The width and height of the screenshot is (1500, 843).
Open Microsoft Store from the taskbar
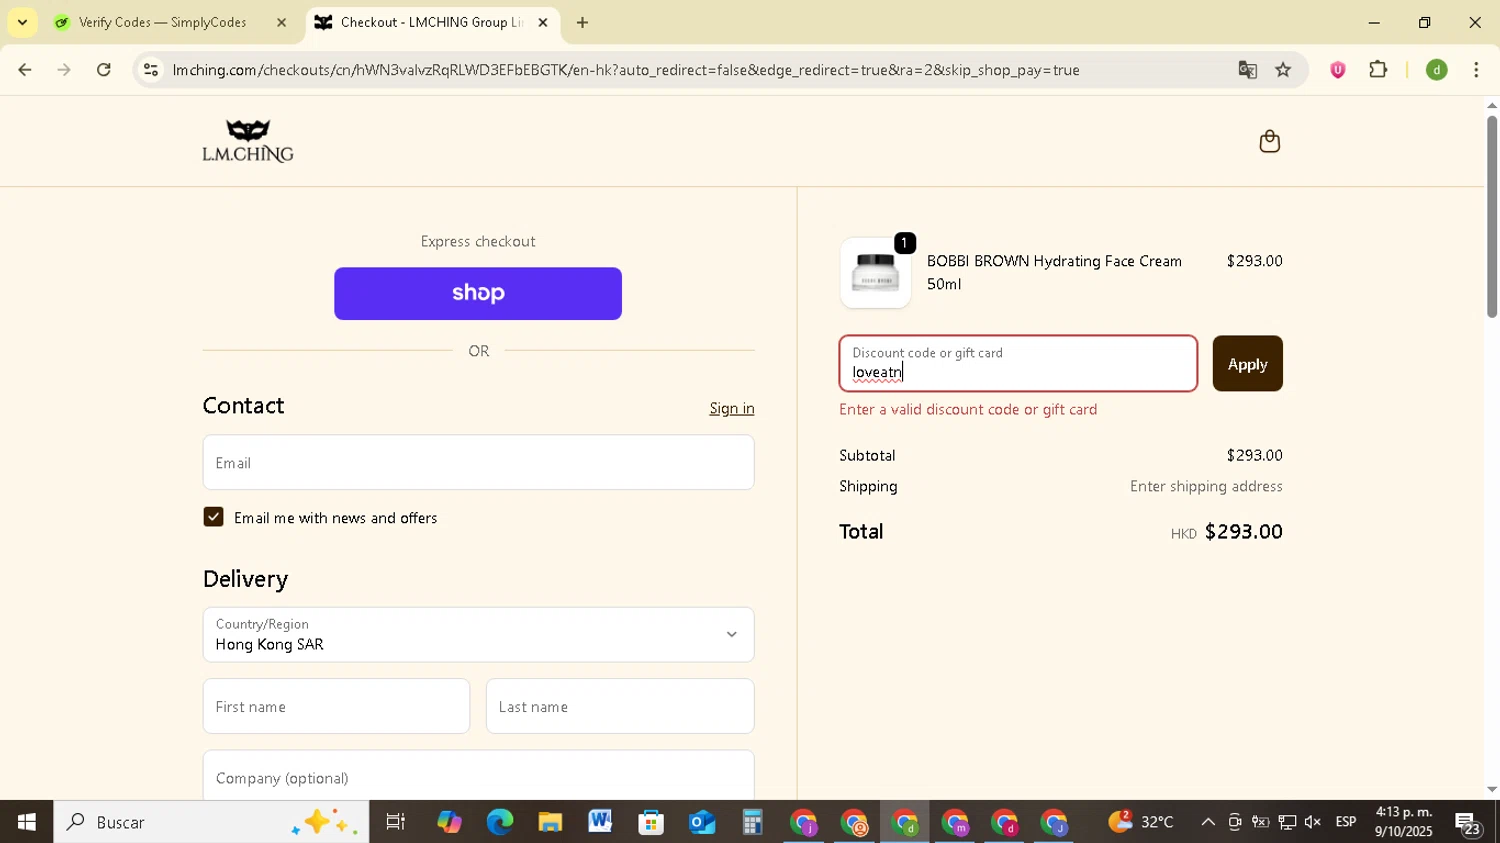651,822
